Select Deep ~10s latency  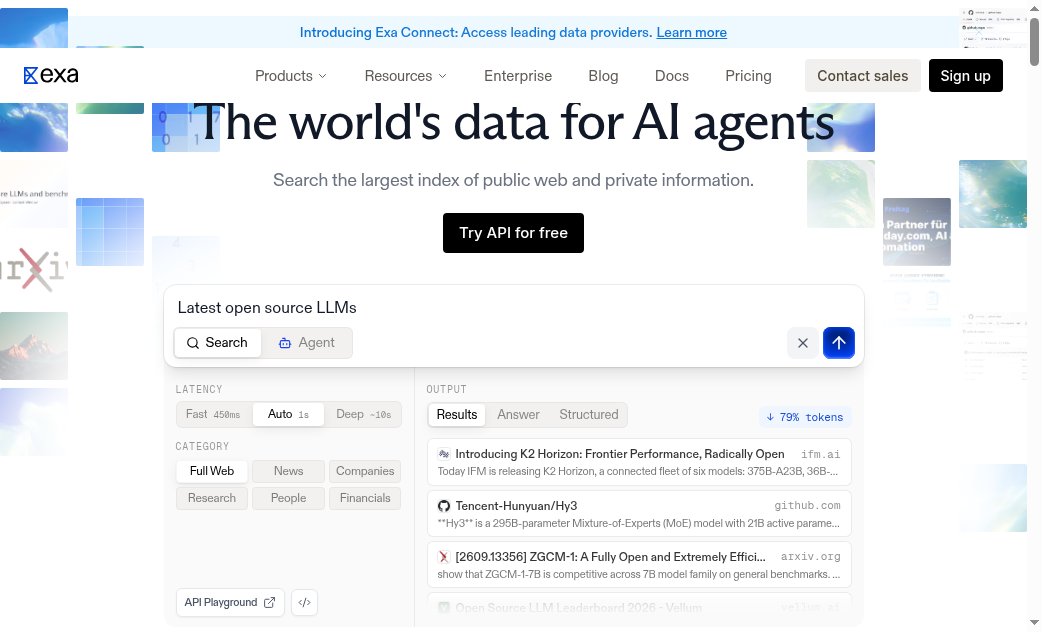coord(364,415)
